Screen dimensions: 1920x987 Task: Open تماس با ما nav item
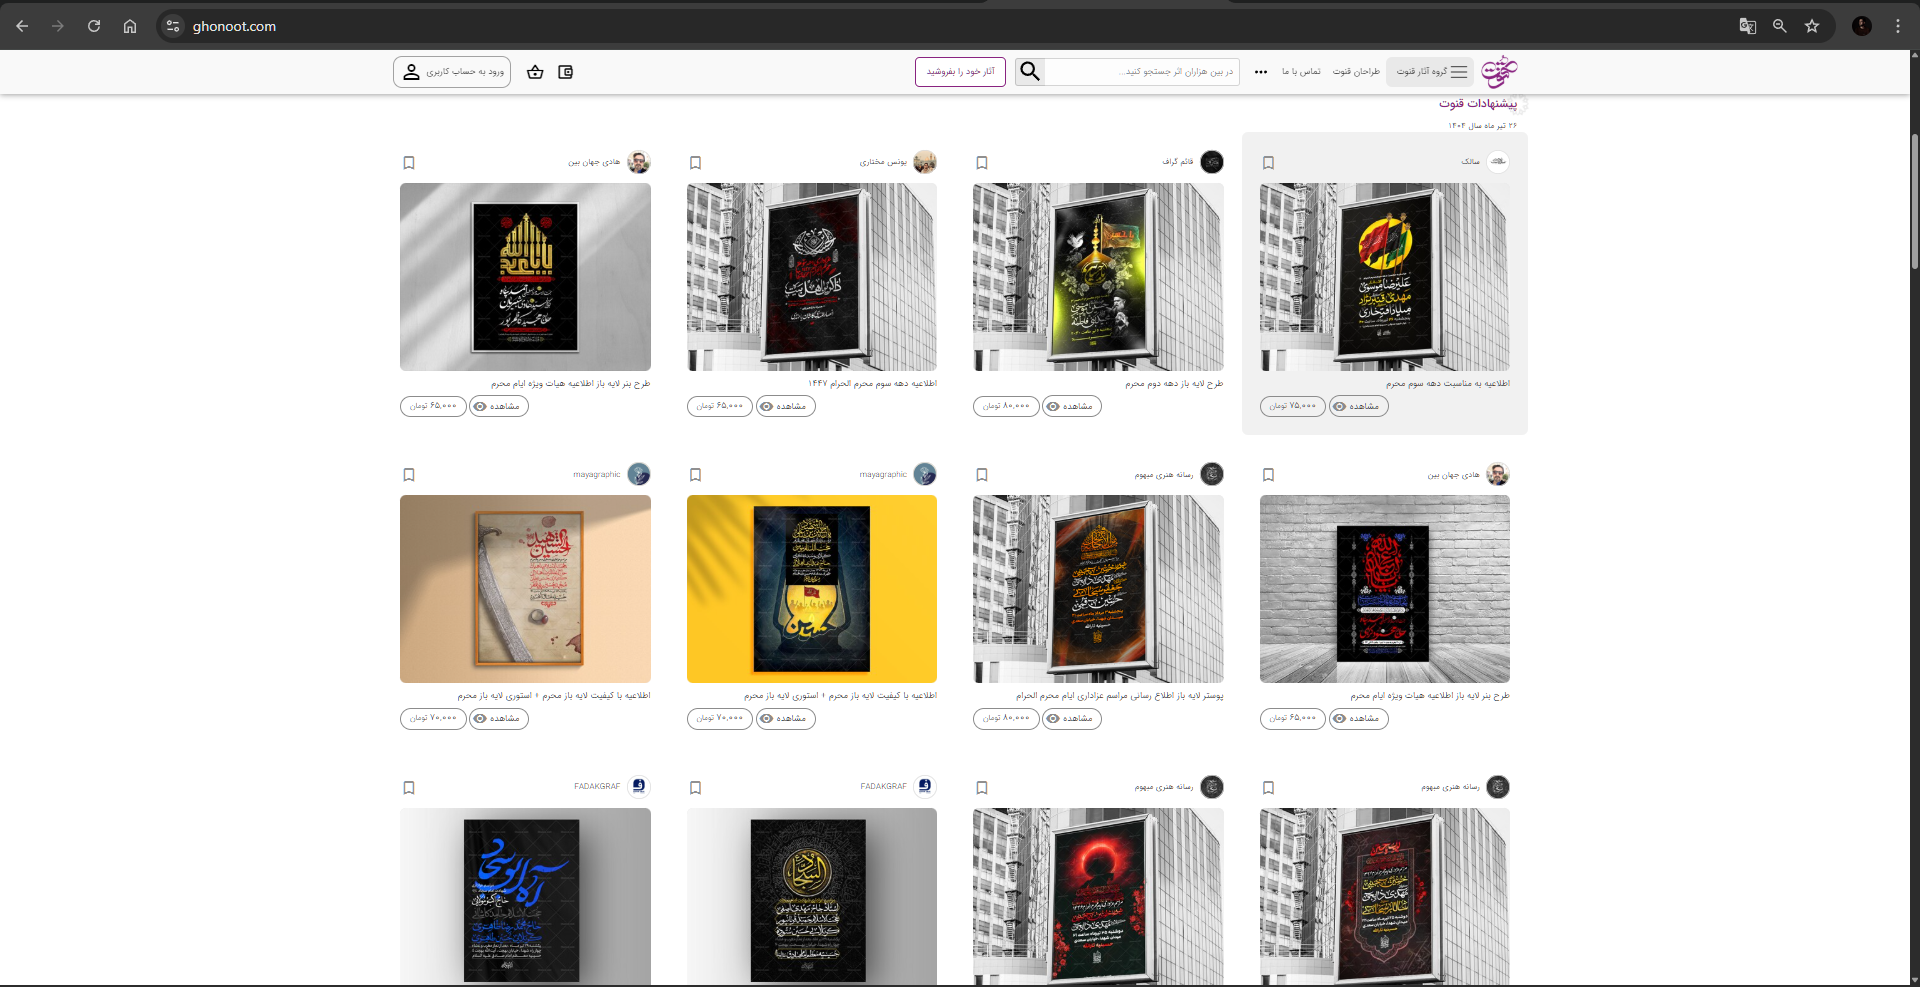1301,72
